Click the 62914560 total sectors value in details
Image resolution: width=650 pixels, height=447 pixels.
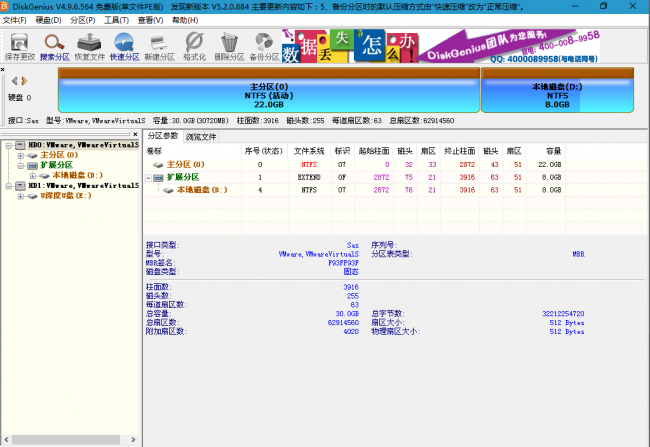pos(343,323)
